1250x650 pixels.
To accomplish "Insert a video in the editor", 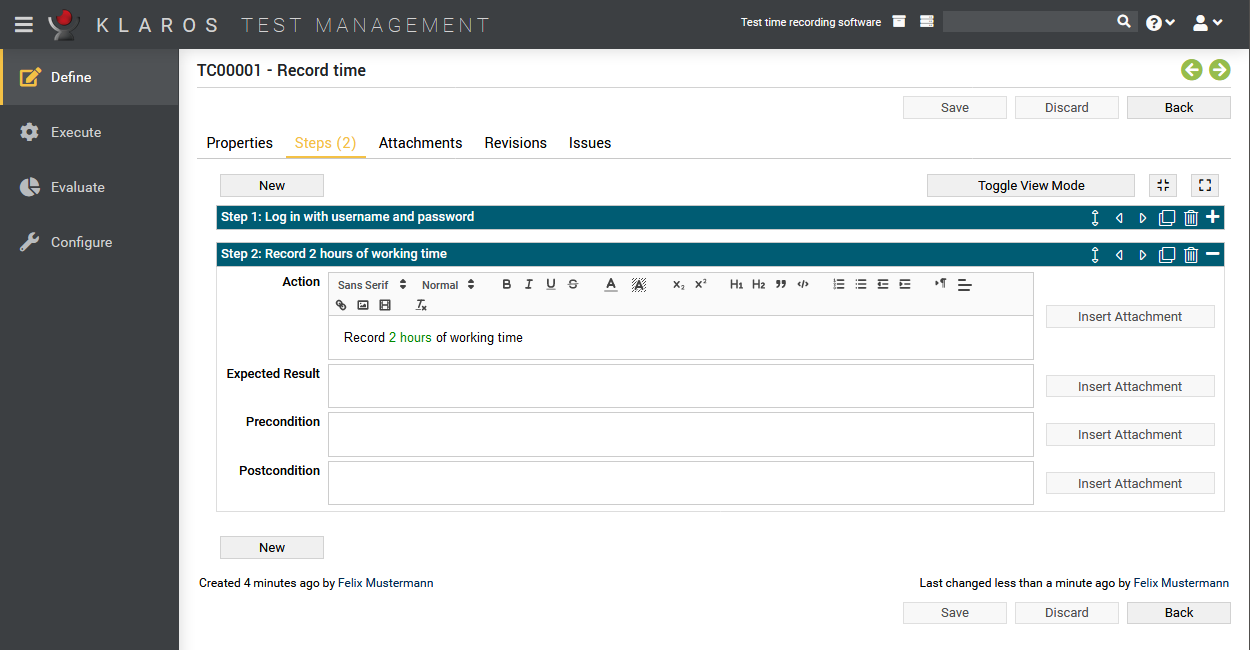I will tap(385, 305).
